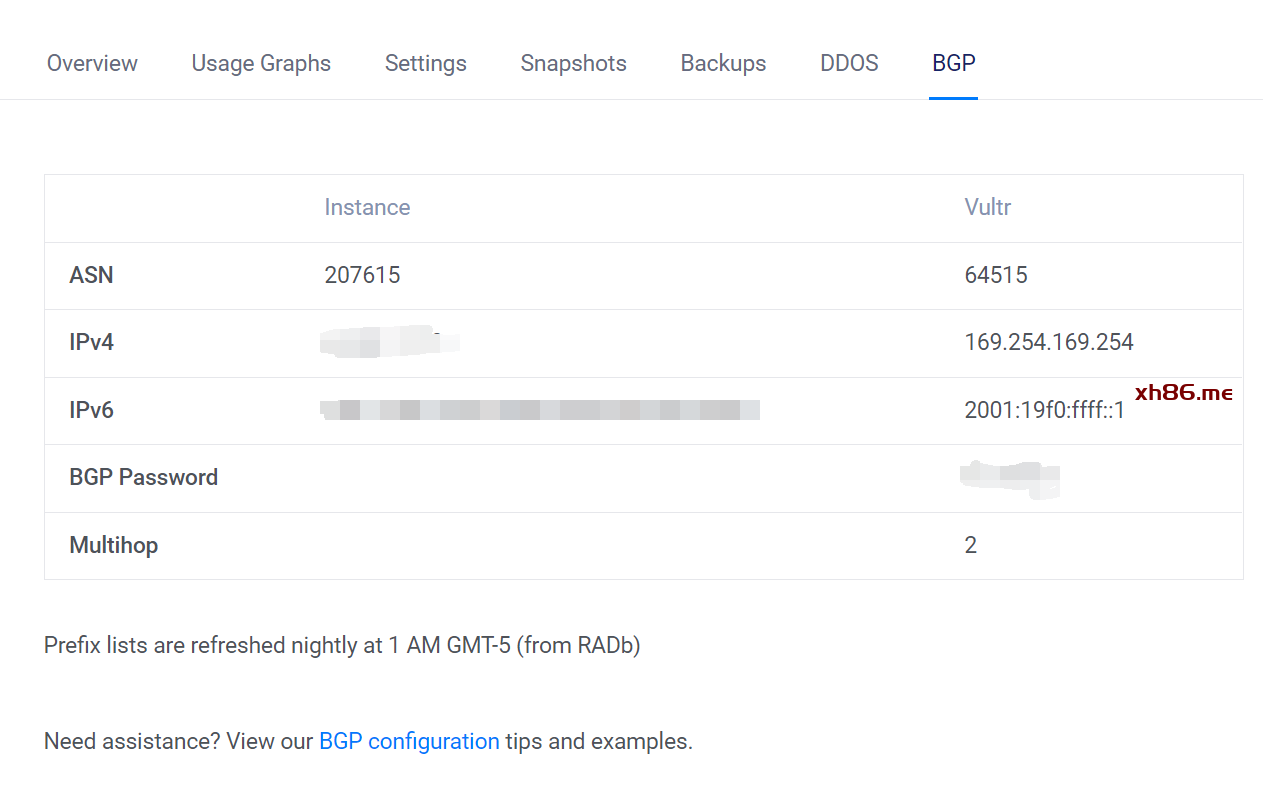Click the Instance ASN value 207615
The width and height of the screenshot is (1263, 800).
362,275
